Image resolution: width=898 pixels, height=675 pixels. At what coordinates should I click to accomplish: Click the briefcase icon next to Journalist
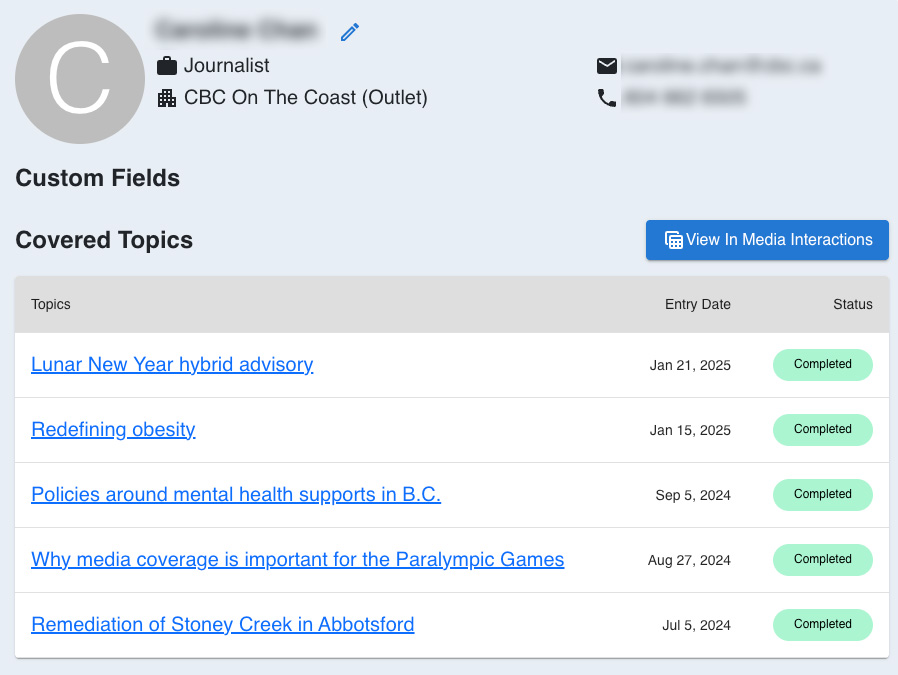pos(167,66)
